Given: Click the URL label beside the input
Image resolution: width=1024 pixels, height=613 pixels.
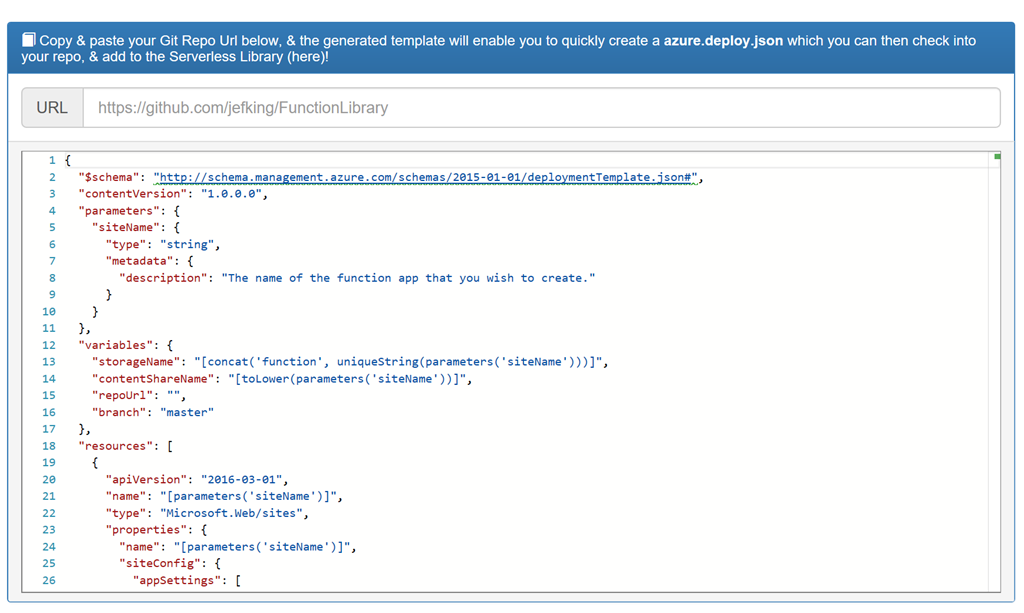Looking at the screenshot, I should [x=52, y=107].
